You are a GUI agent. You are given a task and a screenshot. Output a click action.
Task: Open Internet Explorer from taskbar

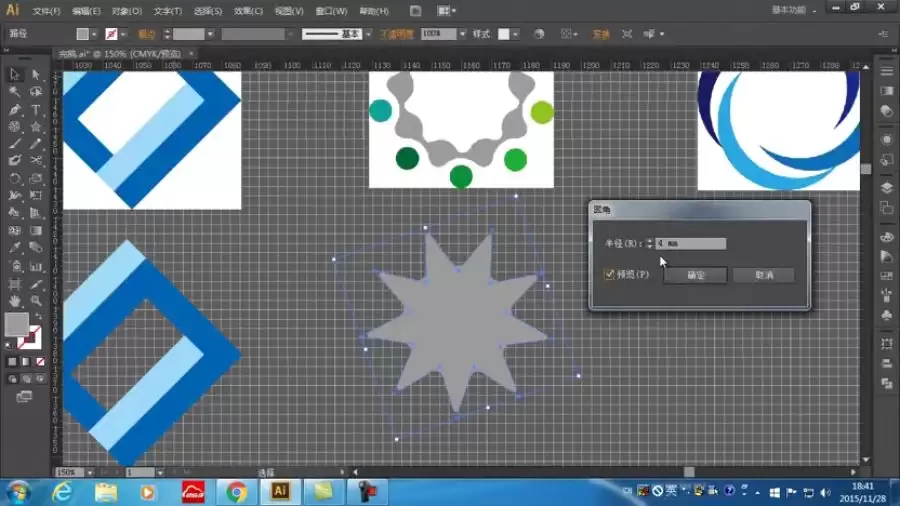click(62, 492)
